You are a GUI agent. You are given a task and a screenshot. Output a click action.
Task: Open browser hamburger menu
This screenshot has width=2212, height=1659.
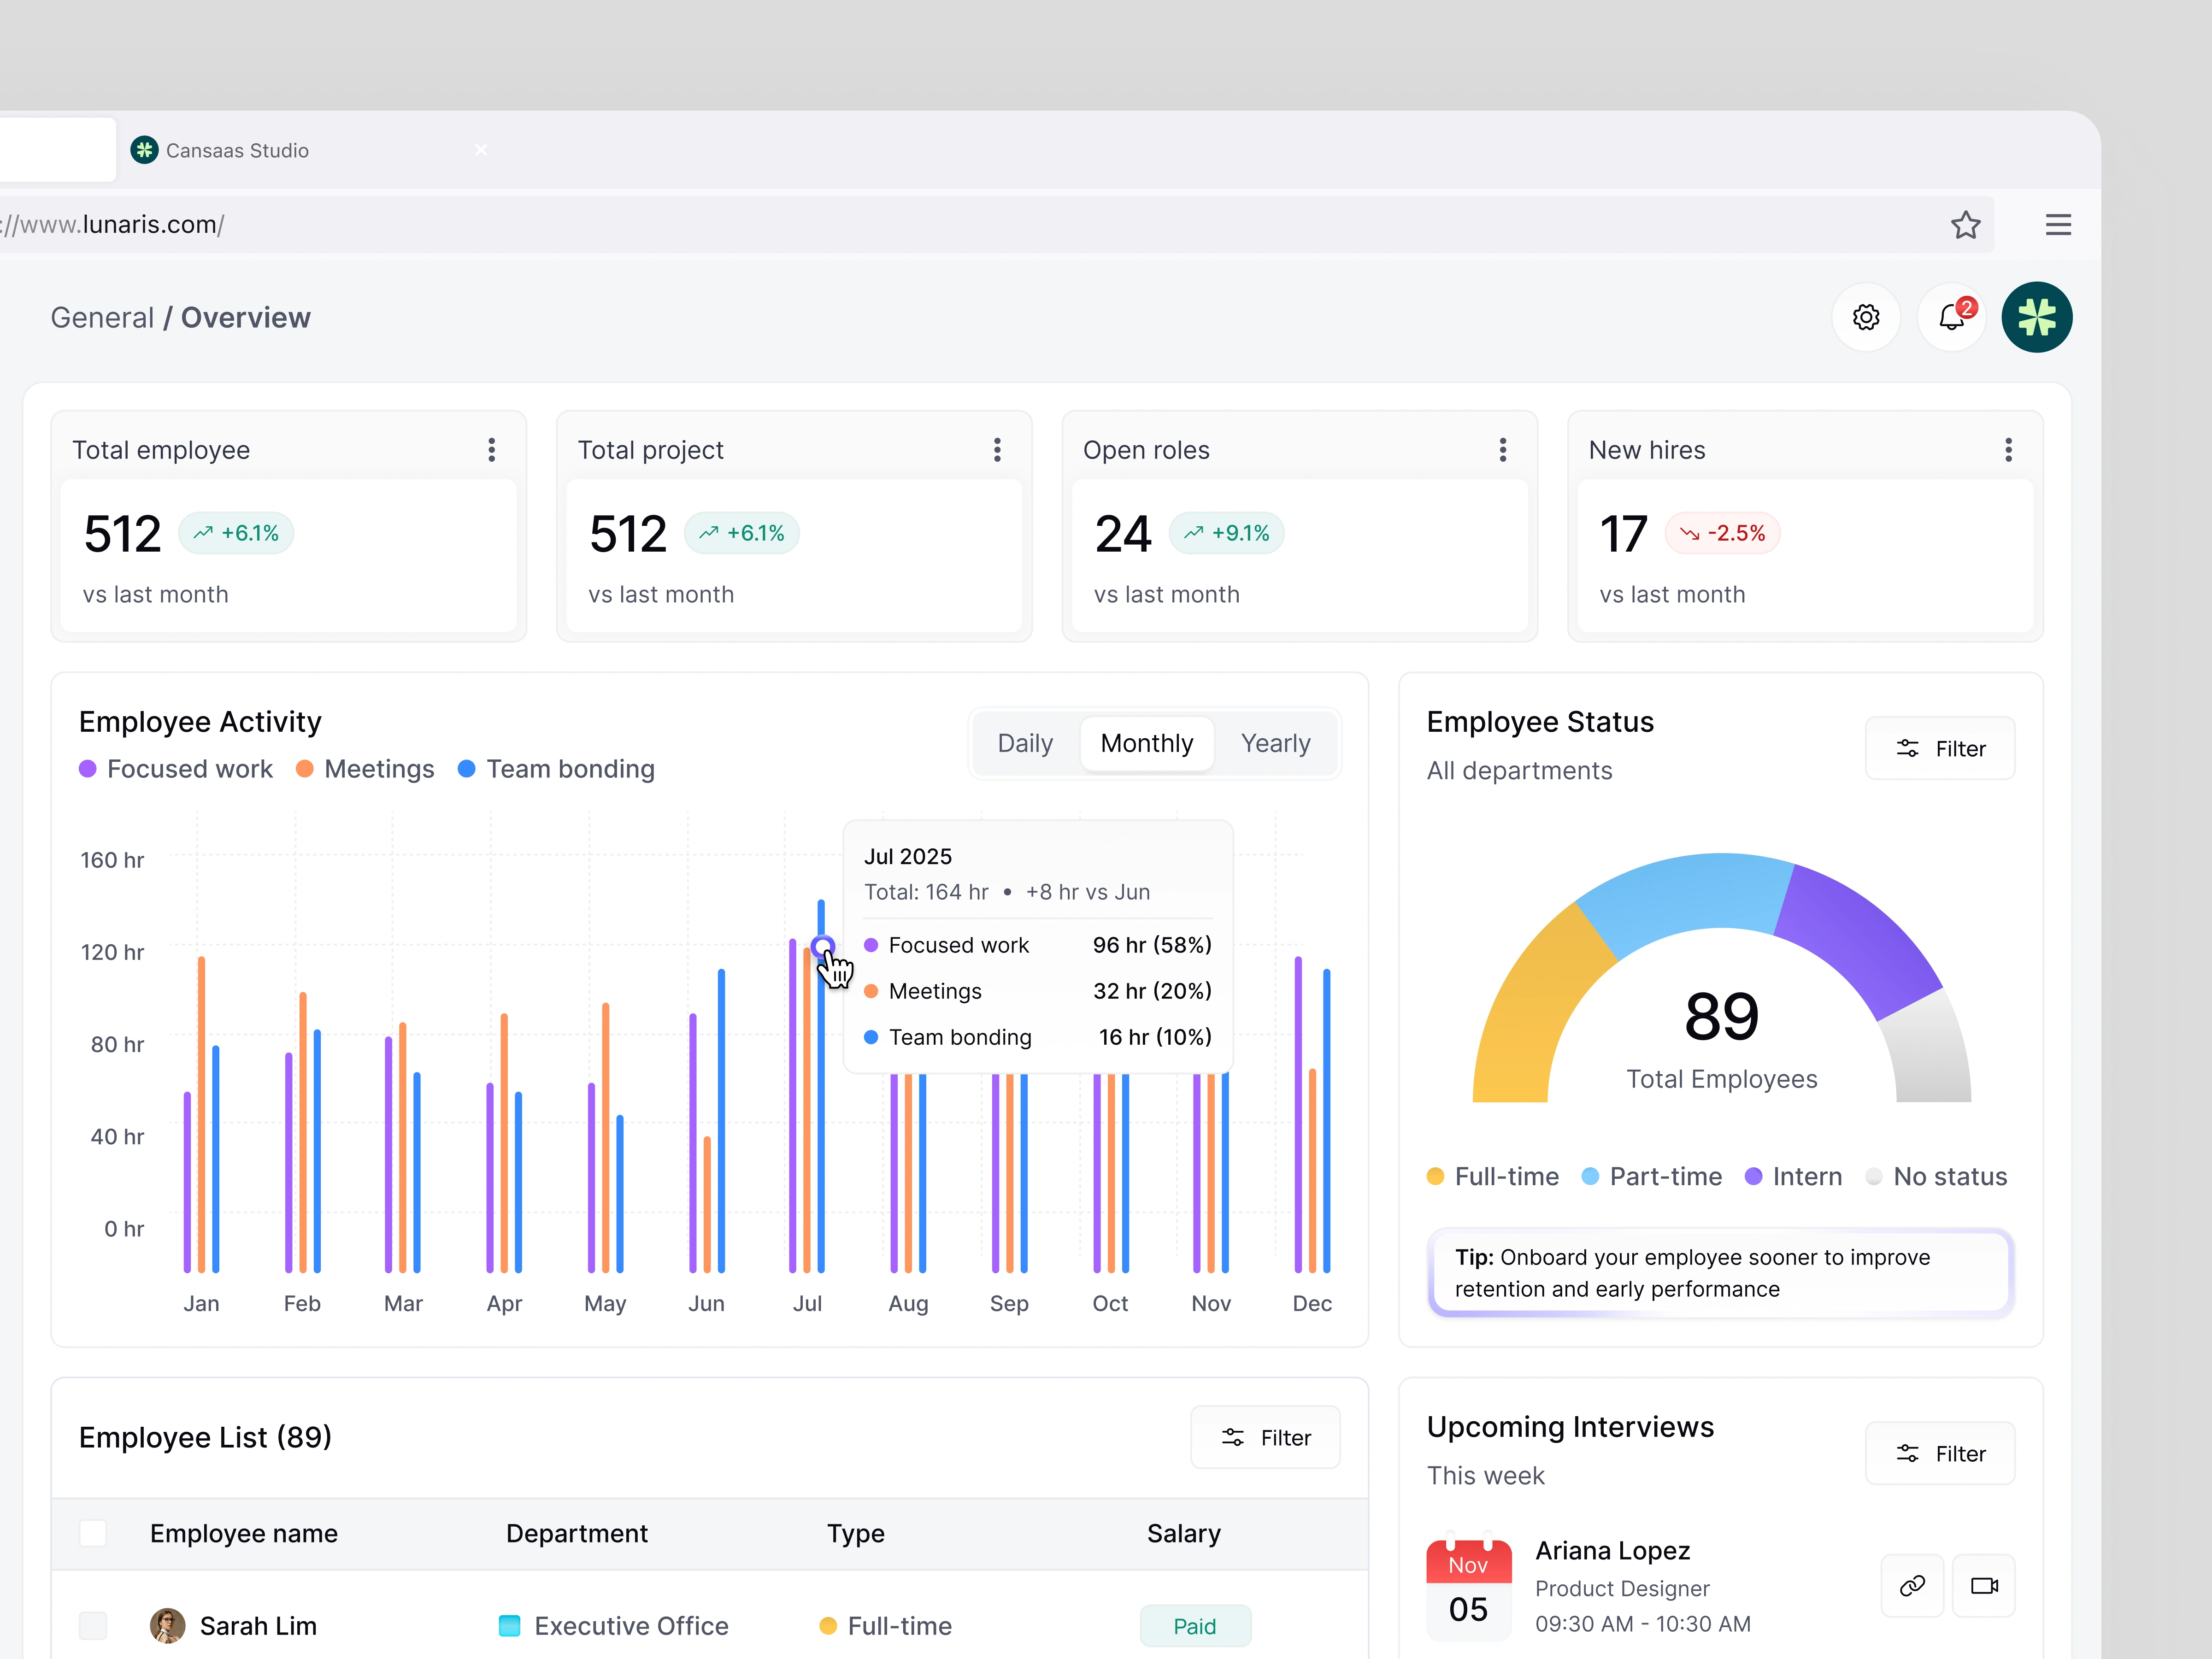[2058, 225]
